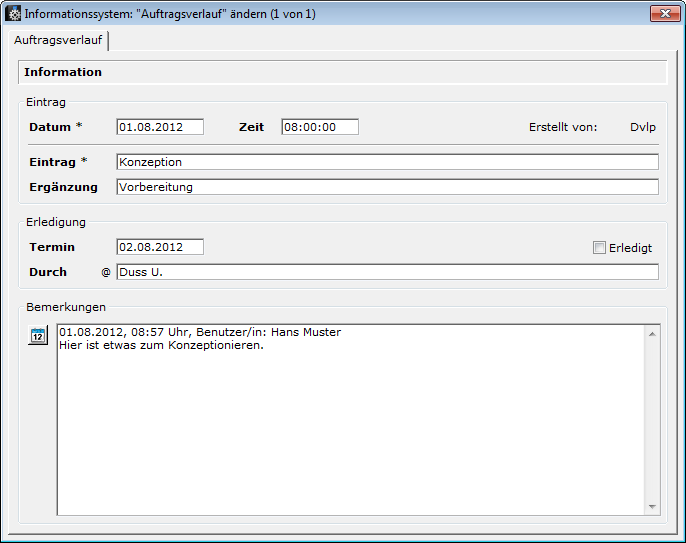Click the @ symbol next to Durch

point(106,272)
